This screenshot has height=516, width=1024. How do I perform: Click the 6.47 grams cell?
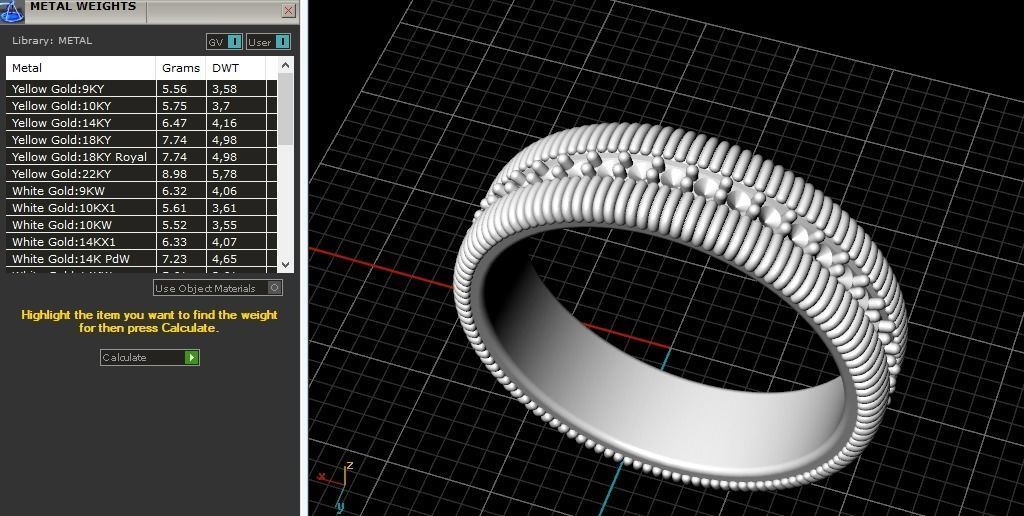[181, 123]
